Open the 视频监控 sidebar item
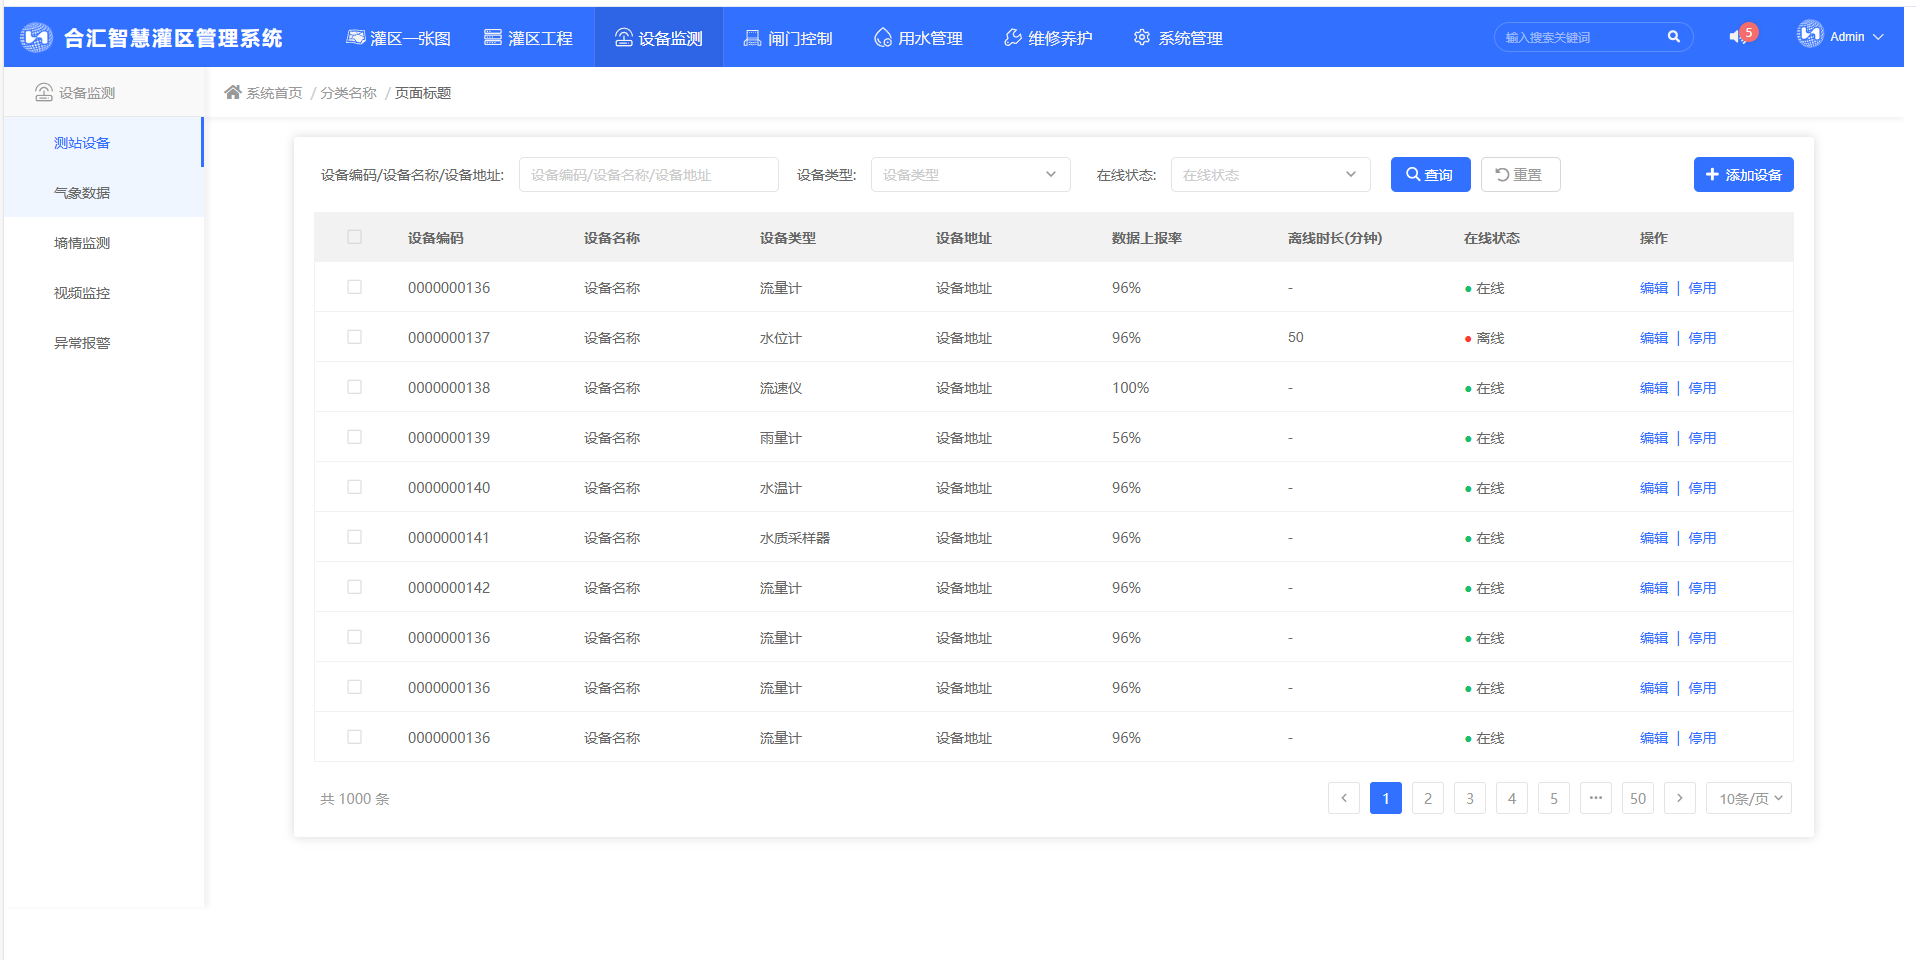Viewport: 1916px width, 960px height. 83,292
